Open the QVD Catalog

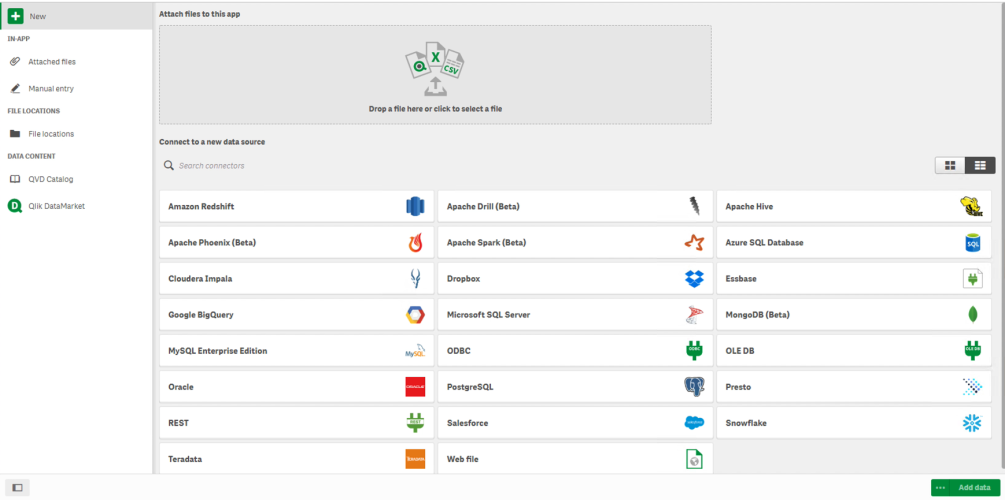pyautogui.click(x=50, y=179)
